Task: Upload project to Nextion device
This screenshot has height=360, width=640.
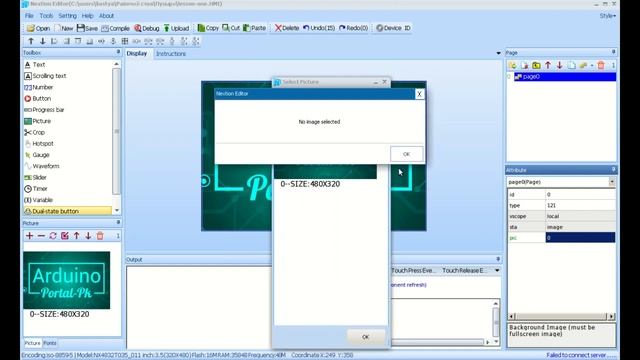Action: coord(176,28)
